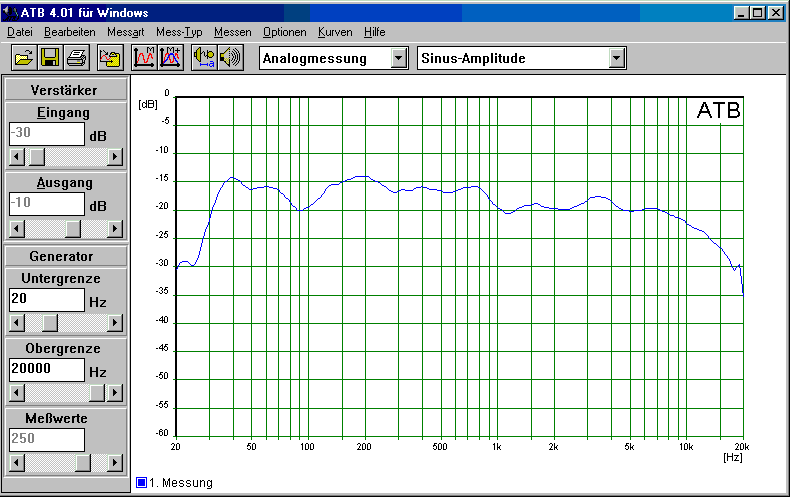Click the open file folder icon

point(23,58)
